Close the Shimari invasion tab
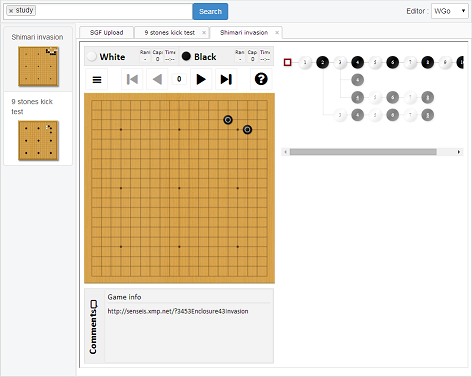 pyautogui.click(x=277, y=33)
